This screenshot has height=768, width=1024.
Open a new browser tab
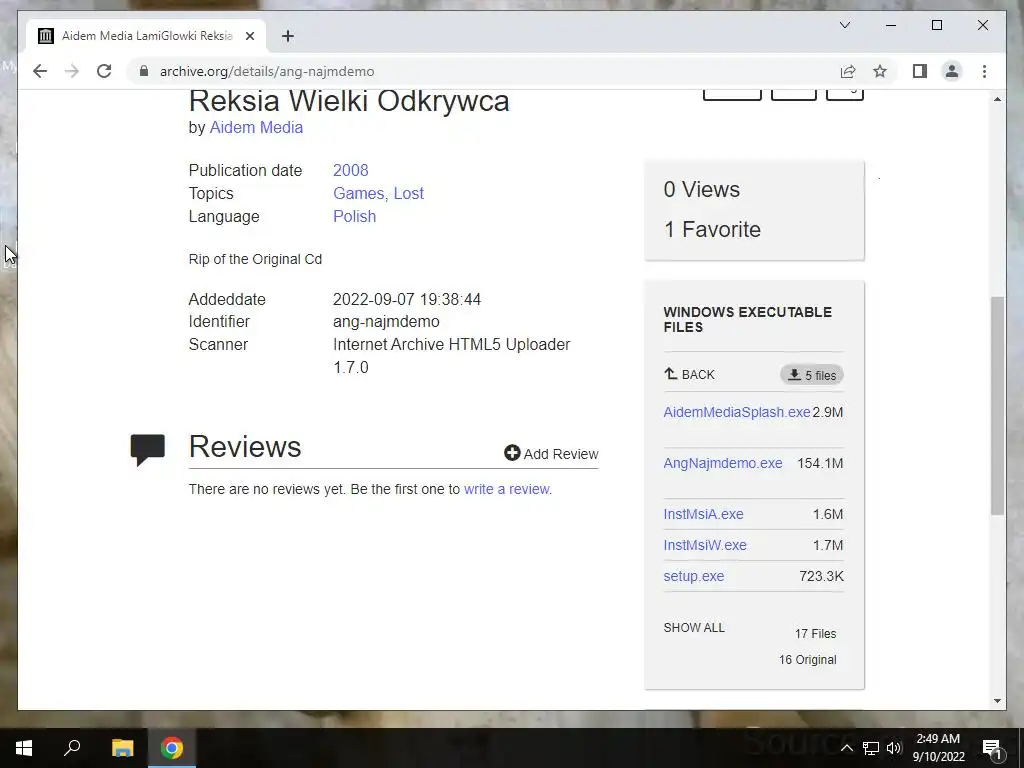tap(287, 36)
